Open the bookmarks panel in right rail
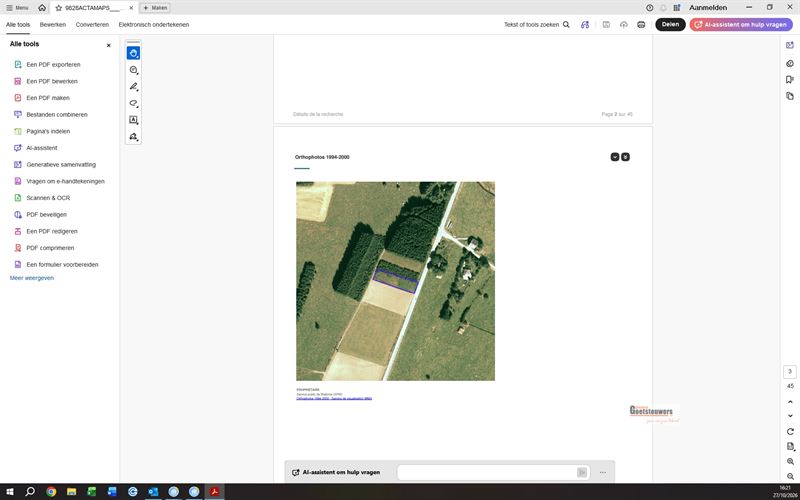 (790, 80)
